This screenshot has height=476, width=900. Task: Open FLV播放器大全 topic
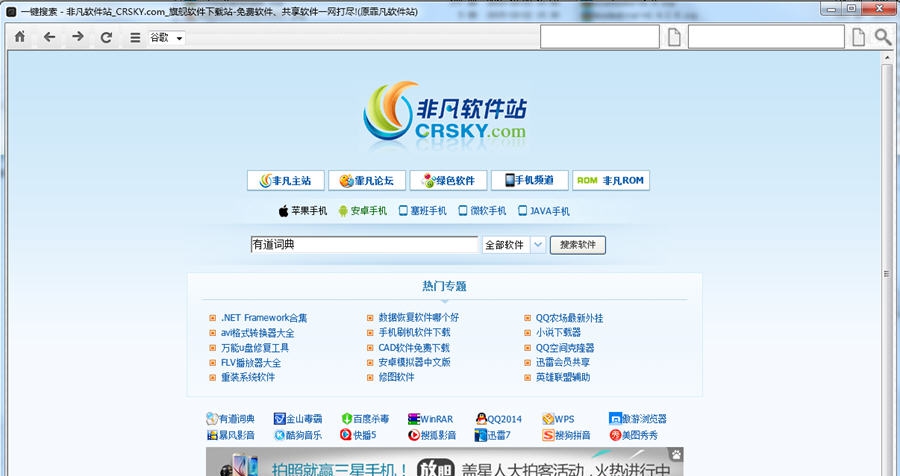click(x=251, y=362)
